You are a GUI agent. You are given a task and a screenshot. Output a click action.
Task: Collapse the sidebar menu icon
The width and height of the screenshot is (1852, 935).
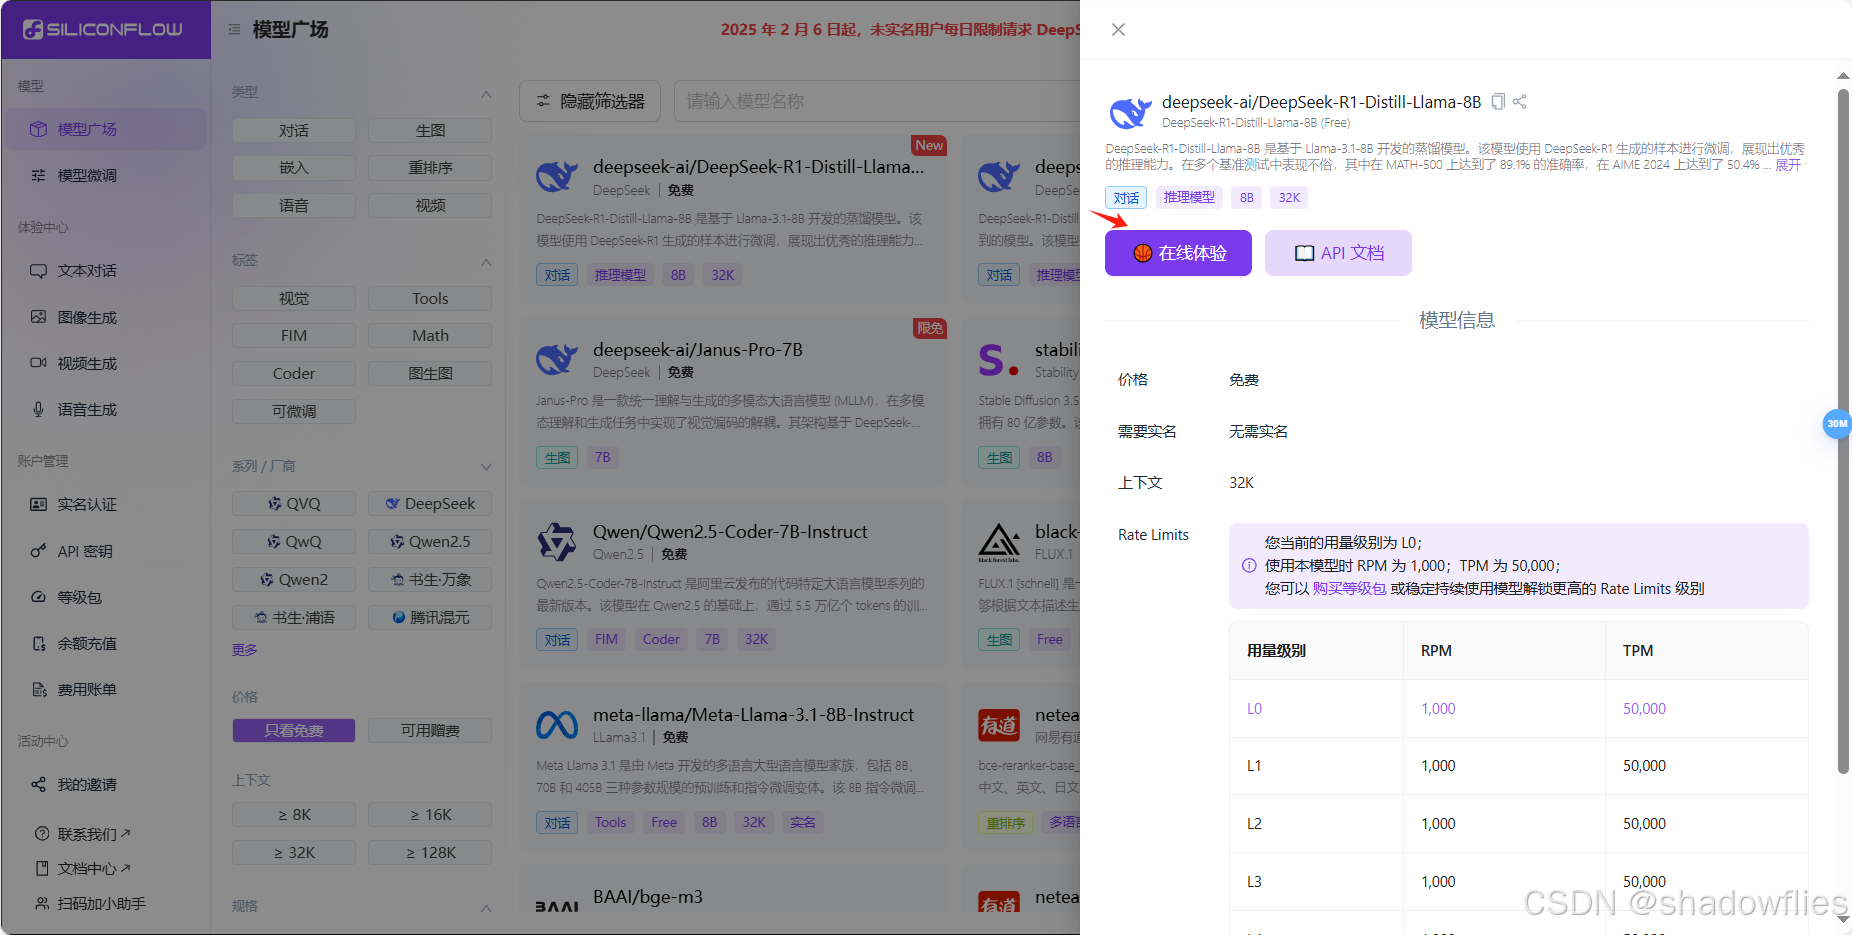pyautogui.click(x=234, y=29)
